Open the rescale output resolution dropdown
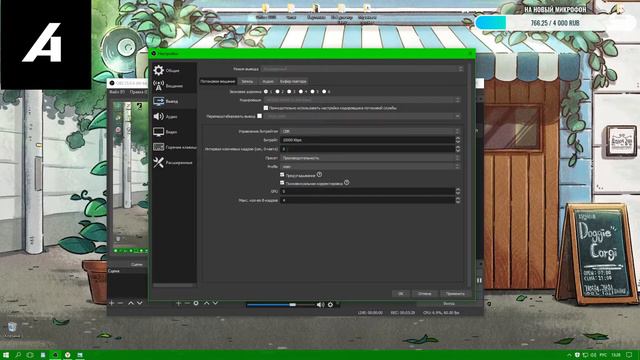The width and height of the screenshot is (640, 360). coord(362,116)
